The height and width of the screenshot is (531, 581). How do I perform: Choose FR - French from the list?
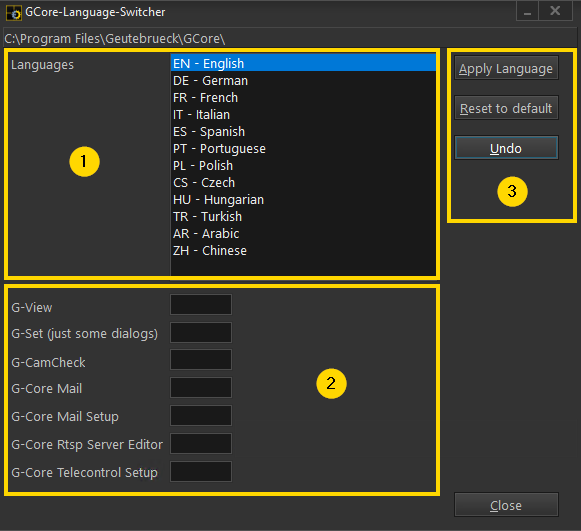[303, 97]
